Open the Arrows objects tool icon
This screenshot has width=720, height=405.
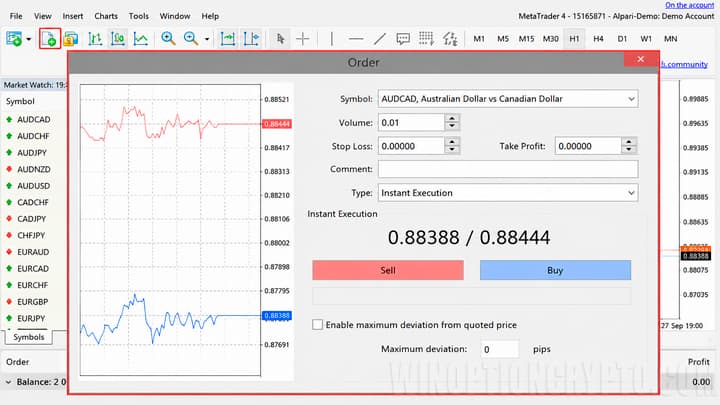[x=450, y=39]
